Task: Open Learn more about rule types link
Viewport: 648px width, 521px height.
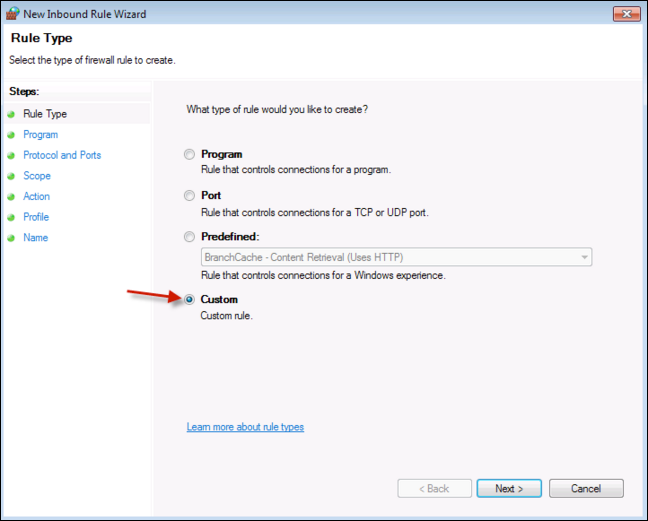Action: (245, 427)
